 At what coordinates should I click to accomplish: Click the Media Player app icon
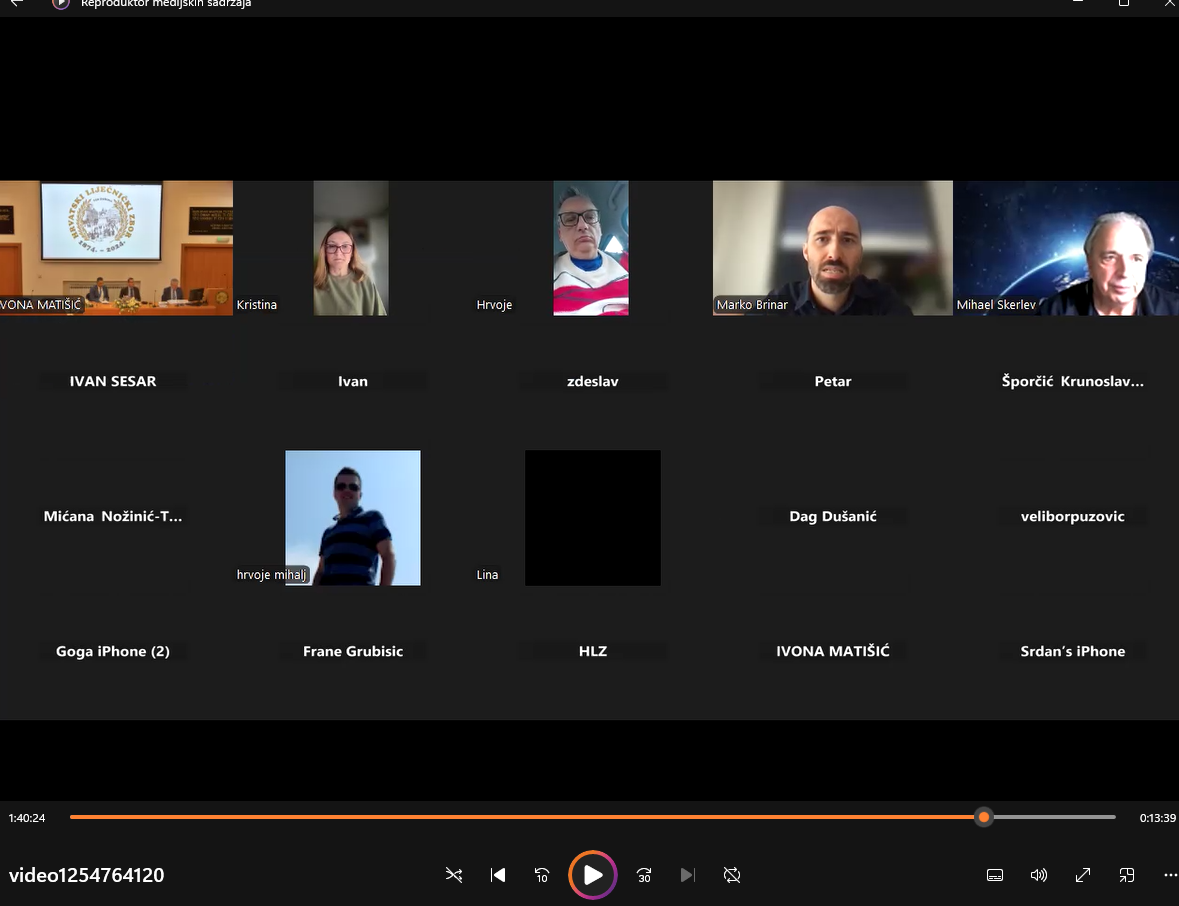pos(60,4)
